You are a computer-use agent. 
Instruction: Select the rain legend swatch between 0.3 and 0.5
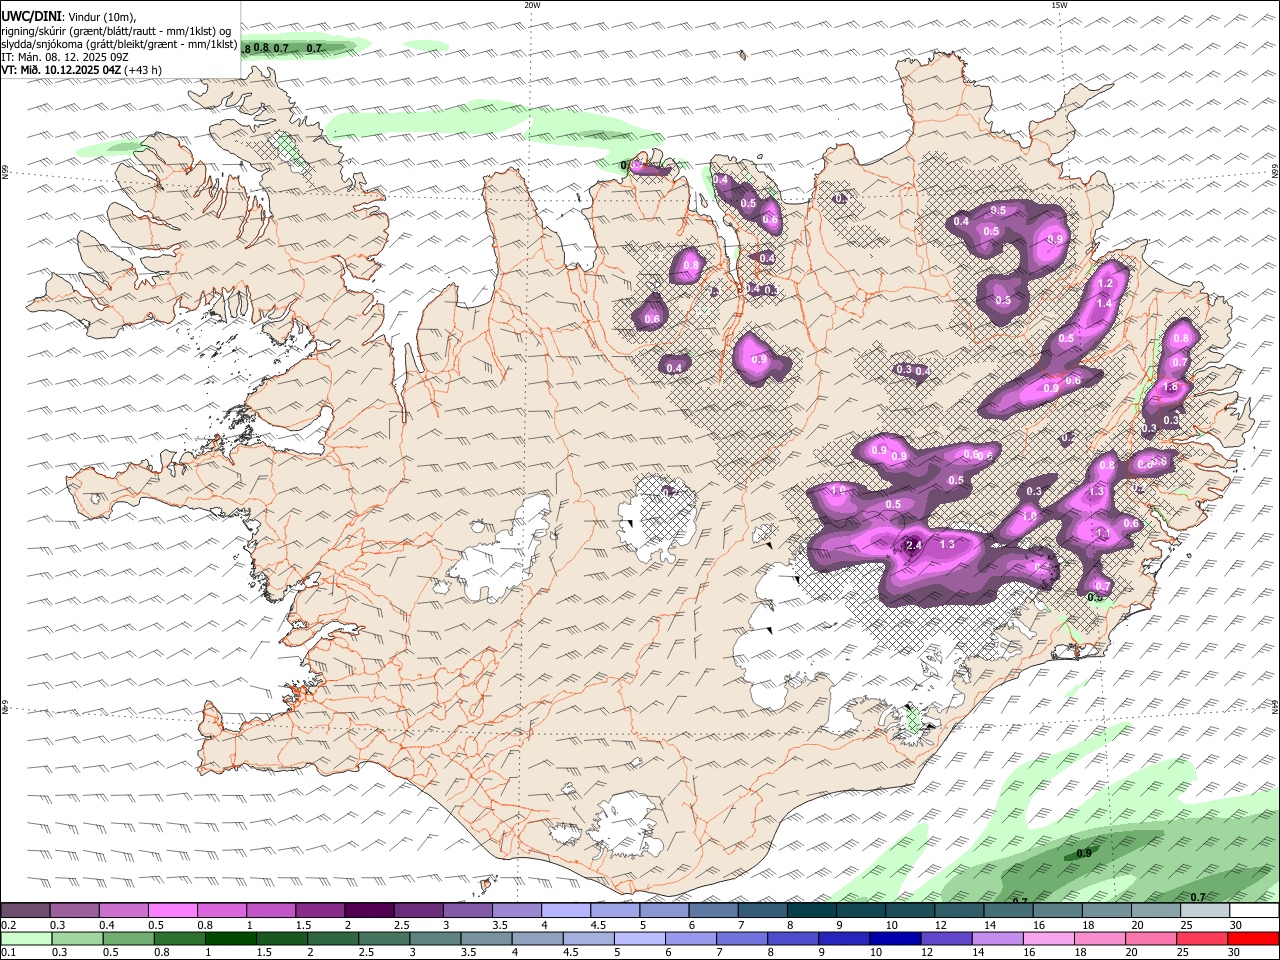pyautogui.click(x=75, y=938)
